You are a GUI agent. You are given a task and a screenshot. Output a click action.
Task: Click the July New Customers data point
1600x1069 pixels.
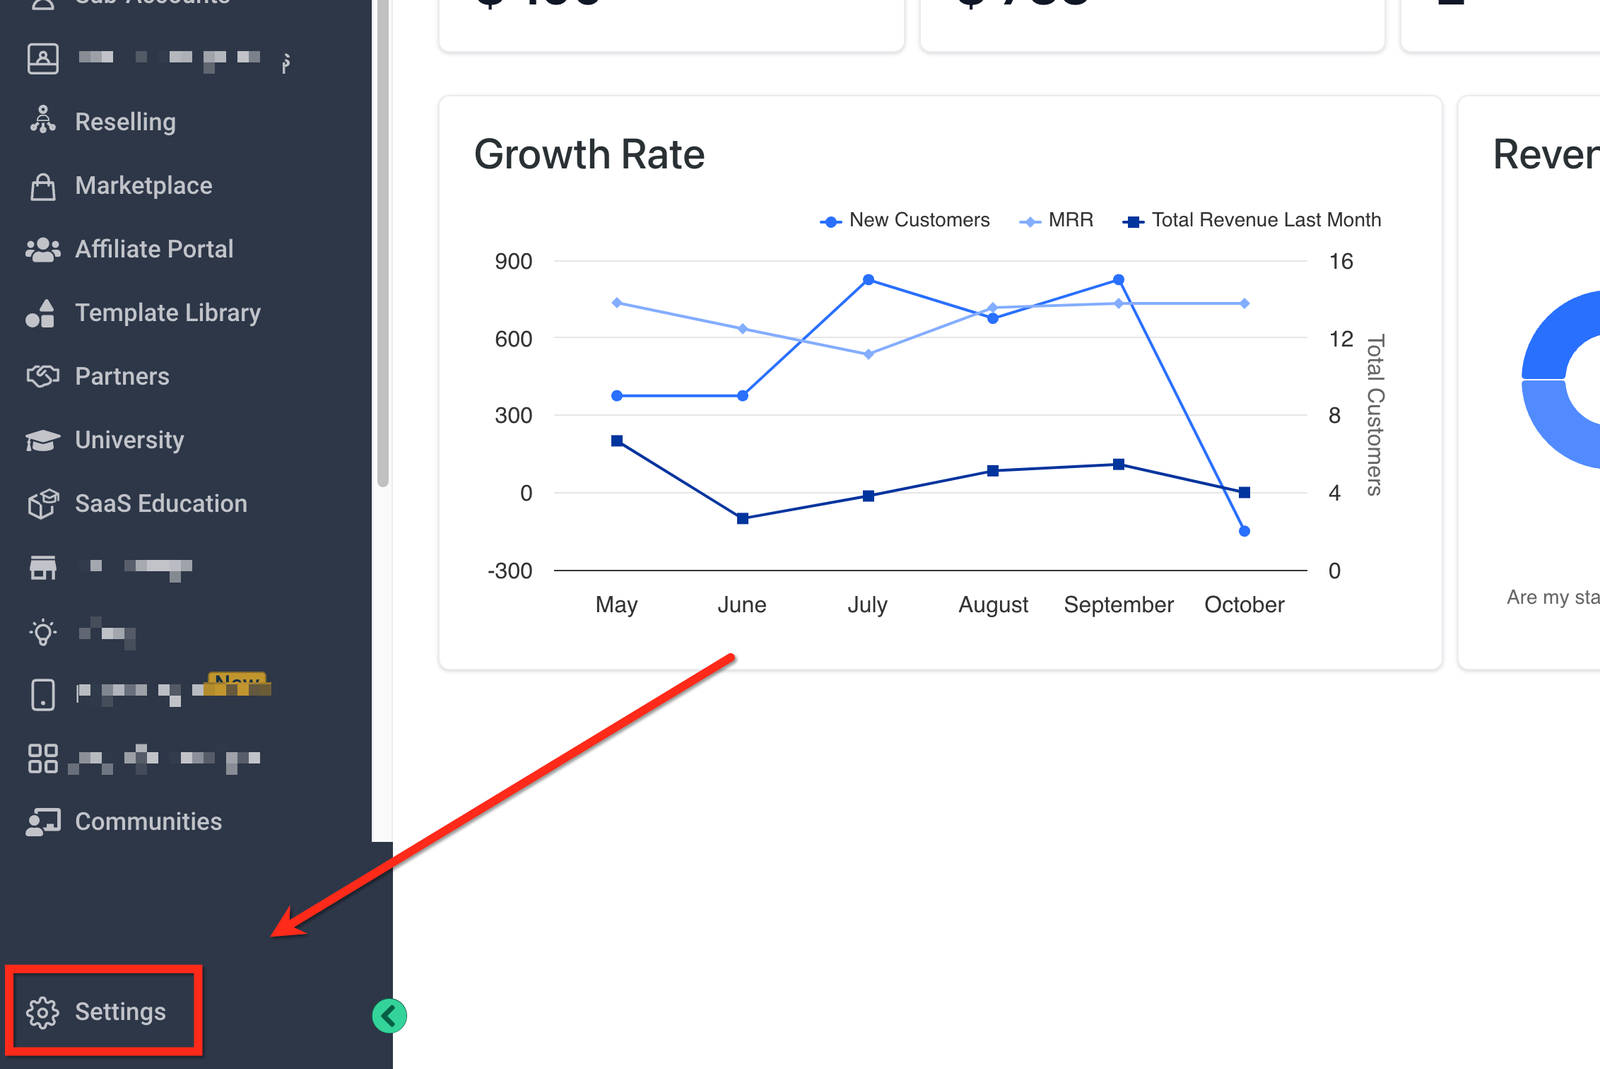click(868, 280)
